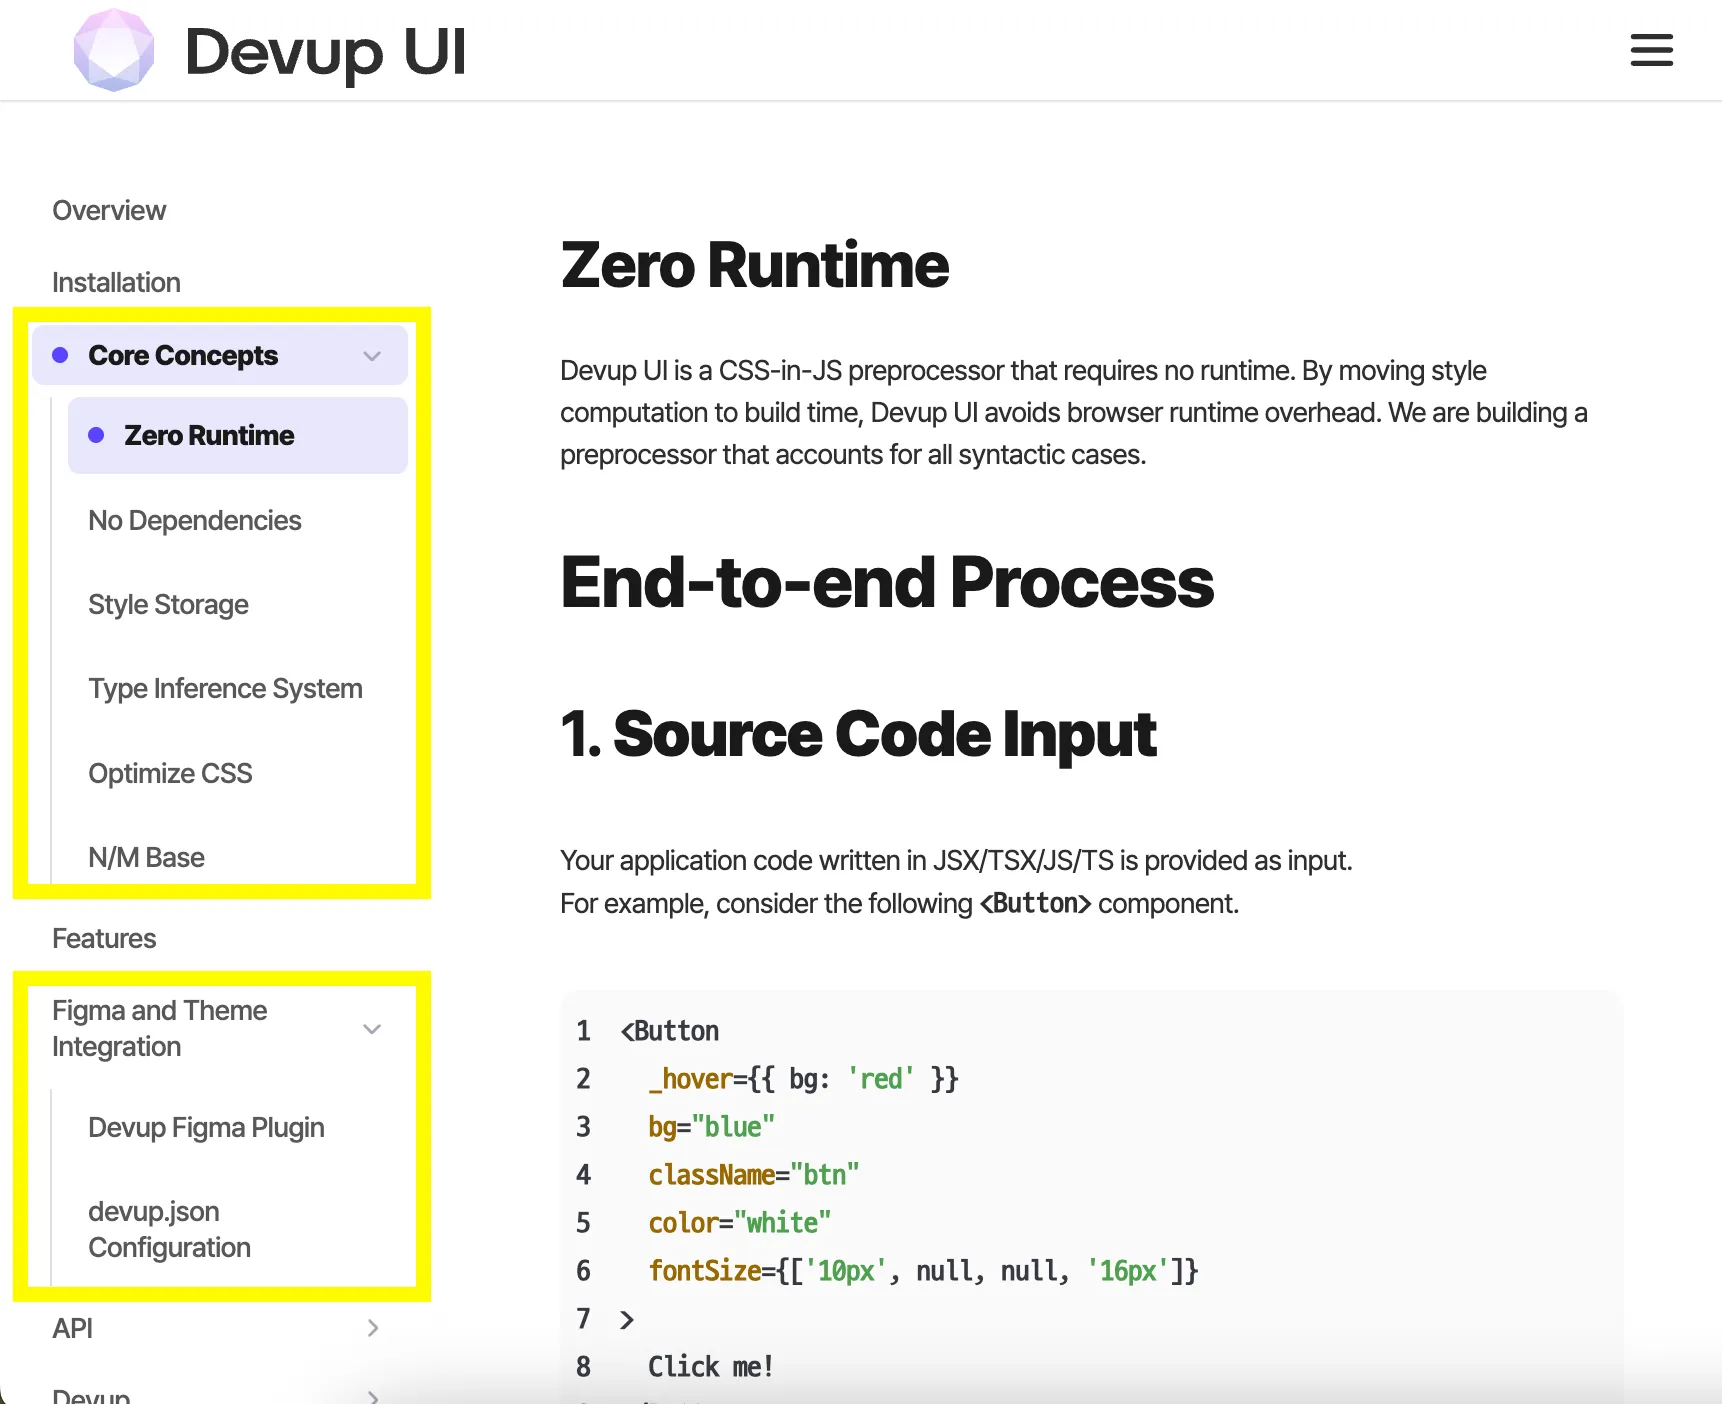Viewport: 1722px width, 1404px height.
Task: Expand the Devup section arrow
Action: tap(372, 1396)
